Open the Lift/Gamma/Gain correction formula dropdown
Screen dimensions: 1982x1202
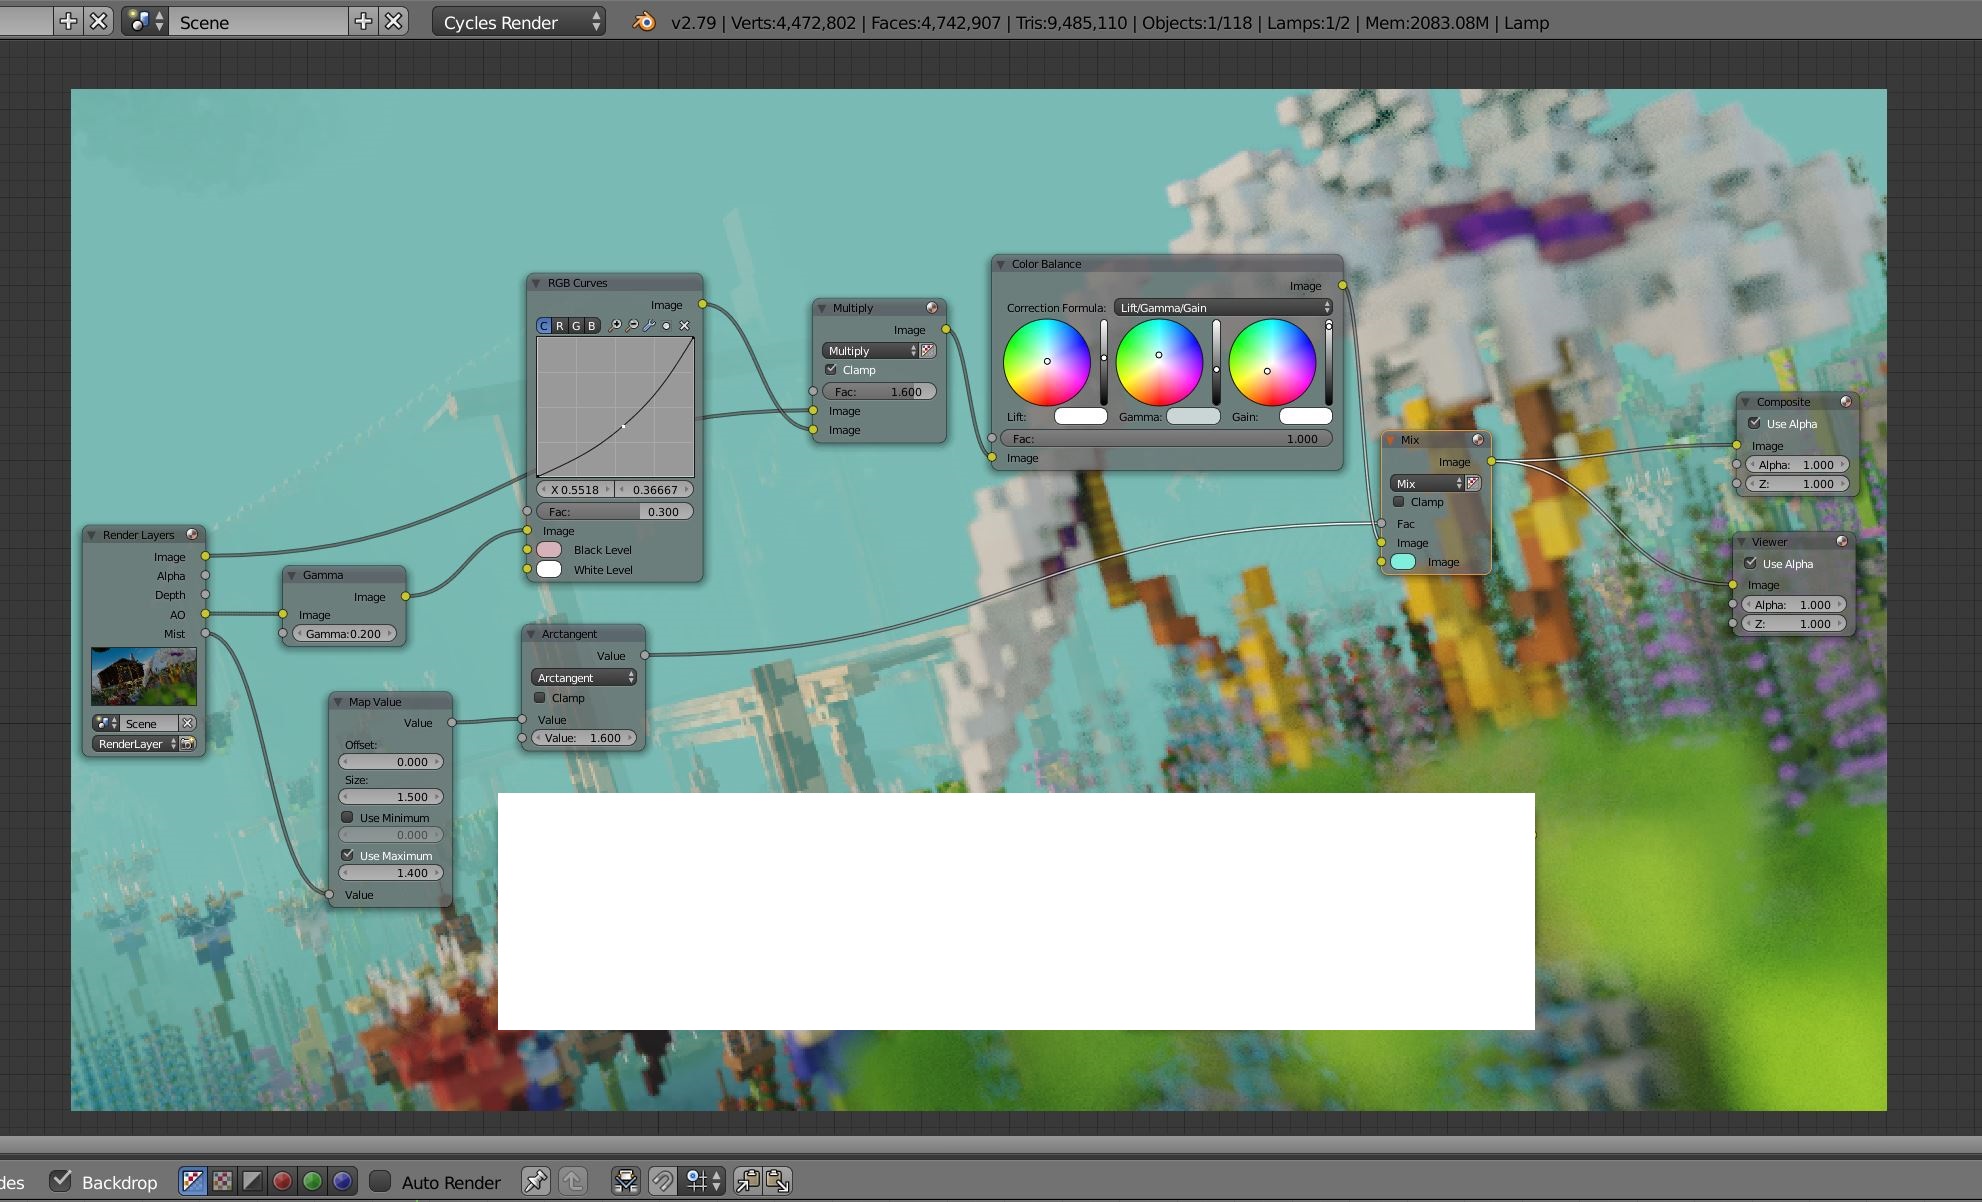(1224, 307)
